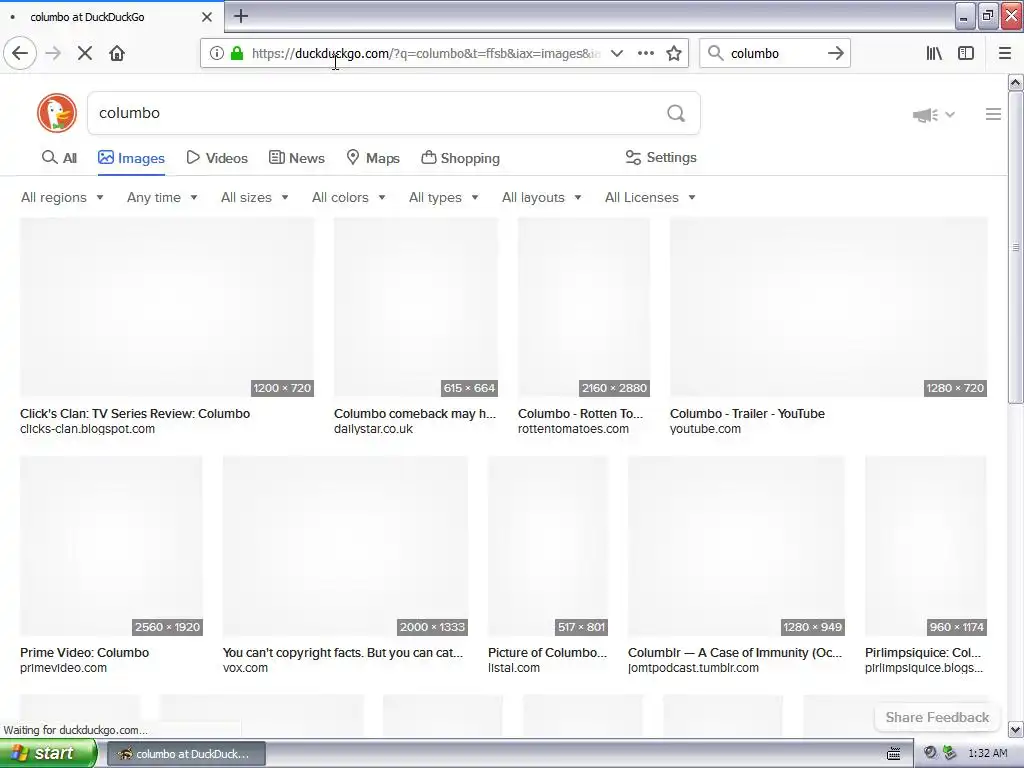The height and width of the screenshot is (768, 1024).
Task: Click the rottentomatoes.com source text
Action: [573, 429]
